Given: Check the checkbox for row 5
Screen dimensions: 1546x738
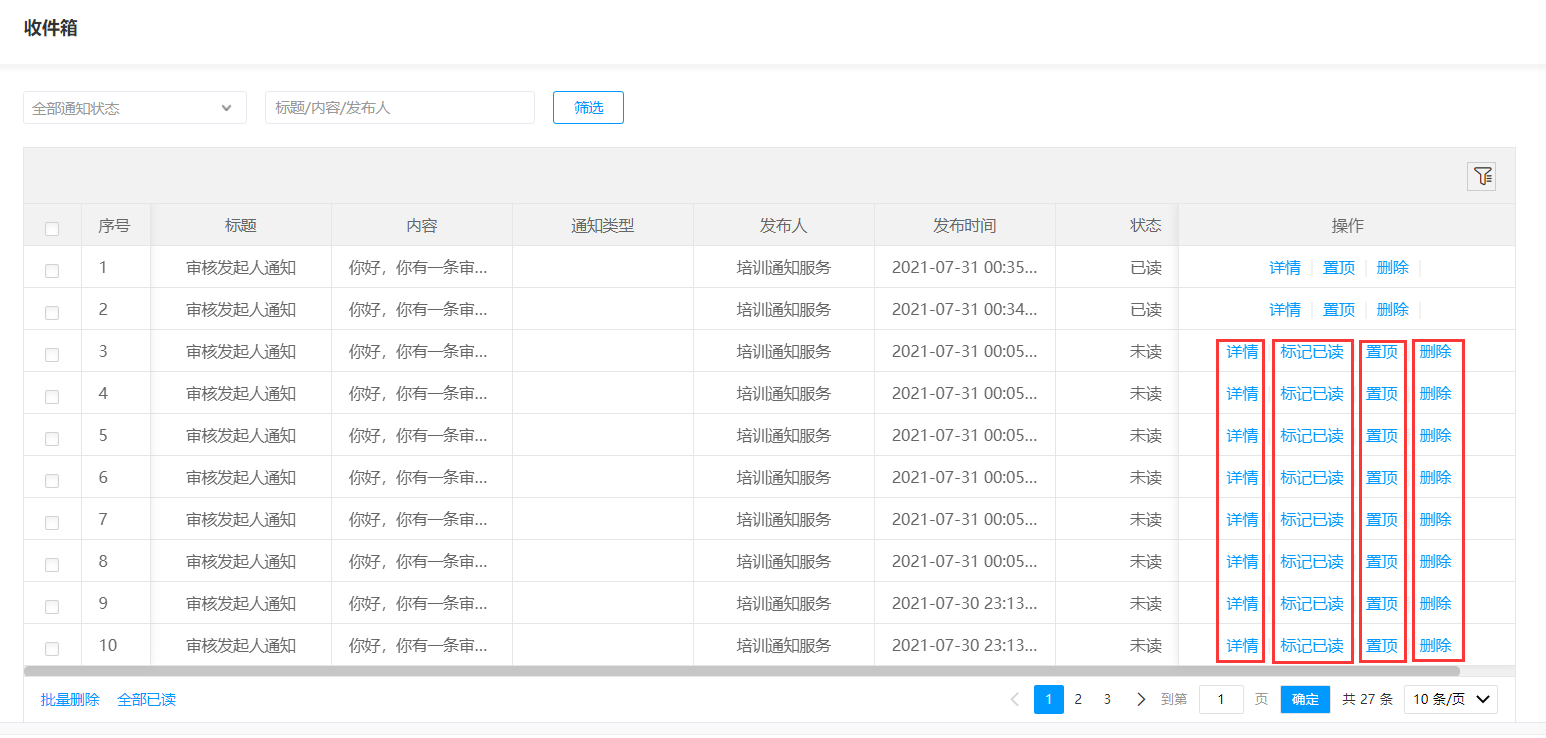Looking at the screenshot, I should [52, 439].
